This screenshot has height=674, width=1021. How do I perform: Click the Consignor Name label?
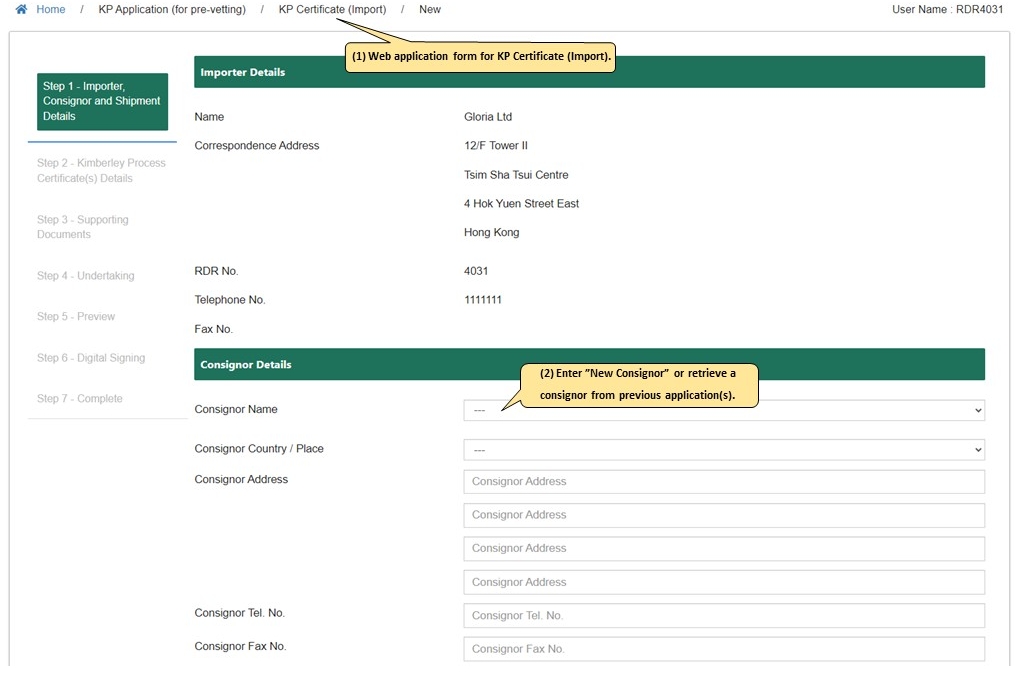click(x=236, y=409)
